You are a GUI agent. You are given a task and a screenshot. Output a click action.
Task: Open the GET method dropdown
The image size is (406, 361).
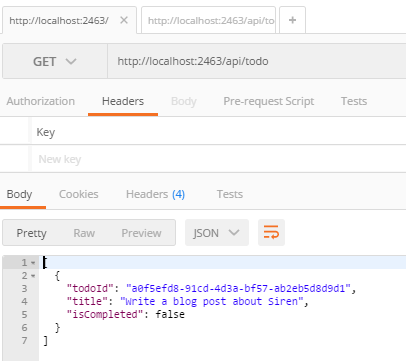(x=55, y=62)
